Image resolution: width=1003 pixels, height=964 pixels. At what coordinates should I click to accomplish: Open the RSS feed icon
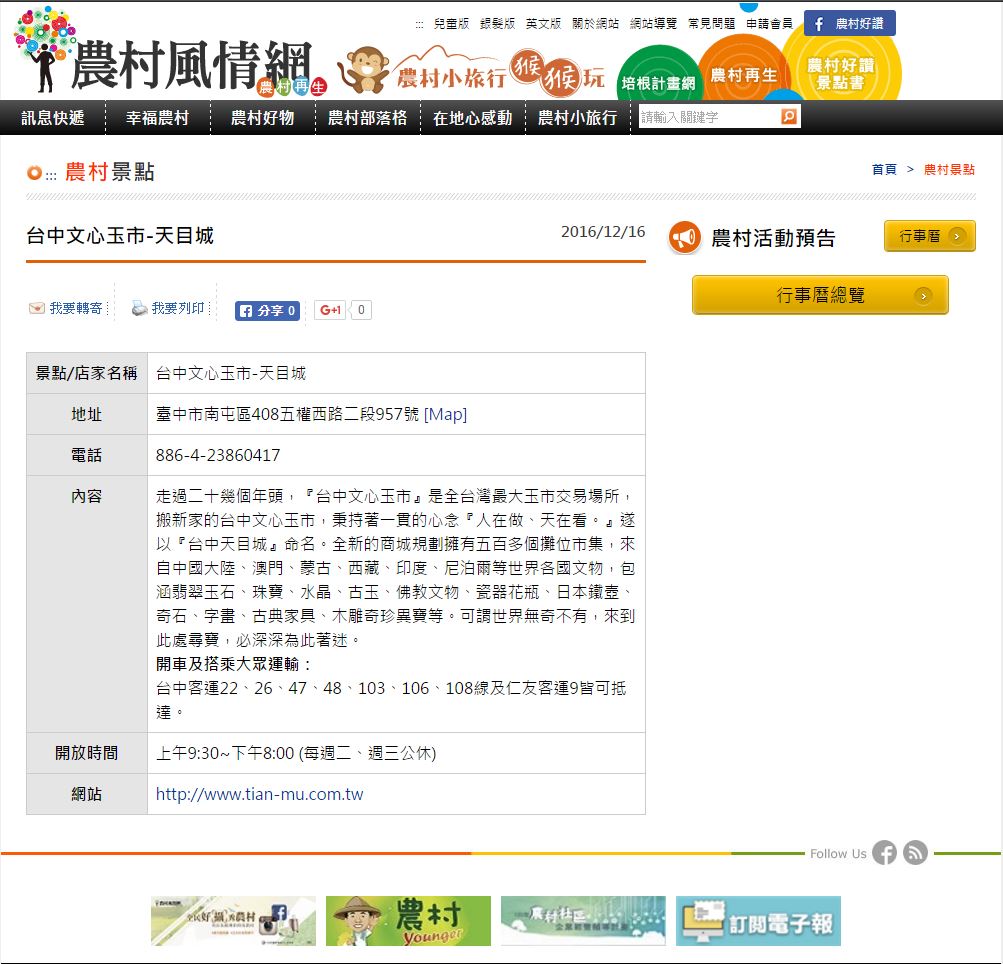915,853
